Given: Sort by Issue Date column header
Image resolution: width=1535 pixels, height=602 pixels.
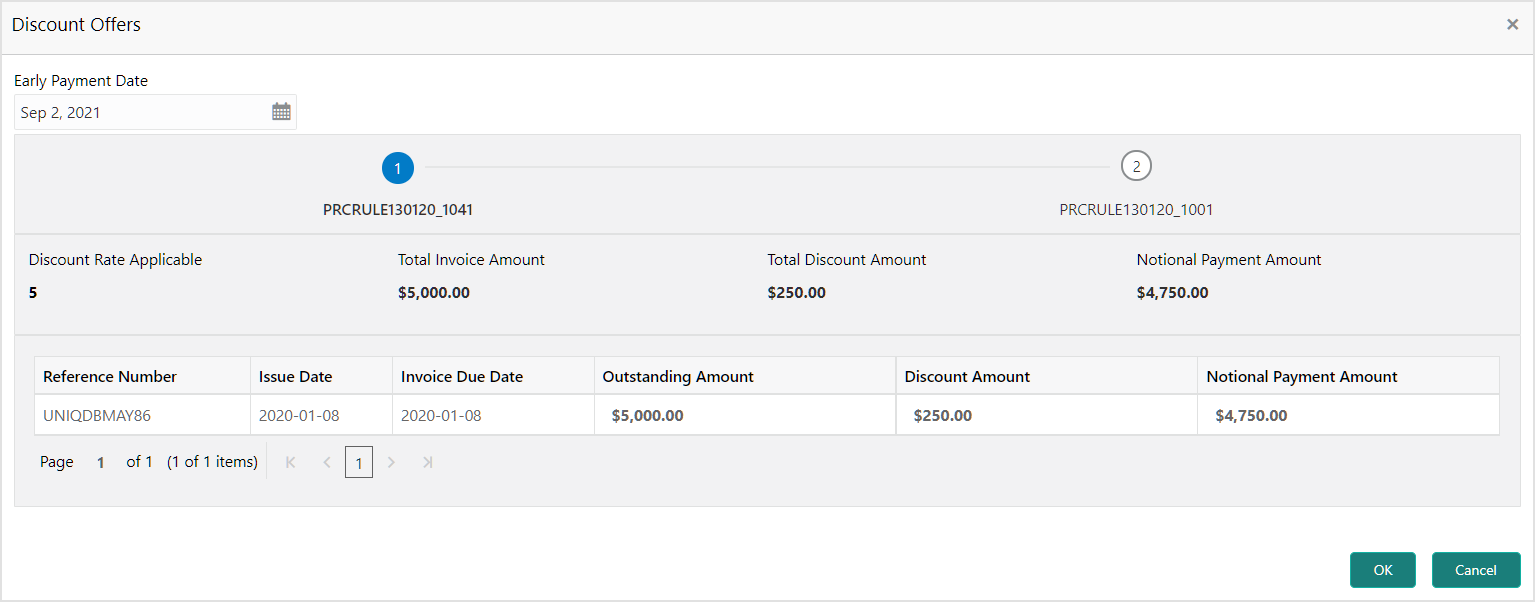Looking at the screenshot, I should [295, 377].
